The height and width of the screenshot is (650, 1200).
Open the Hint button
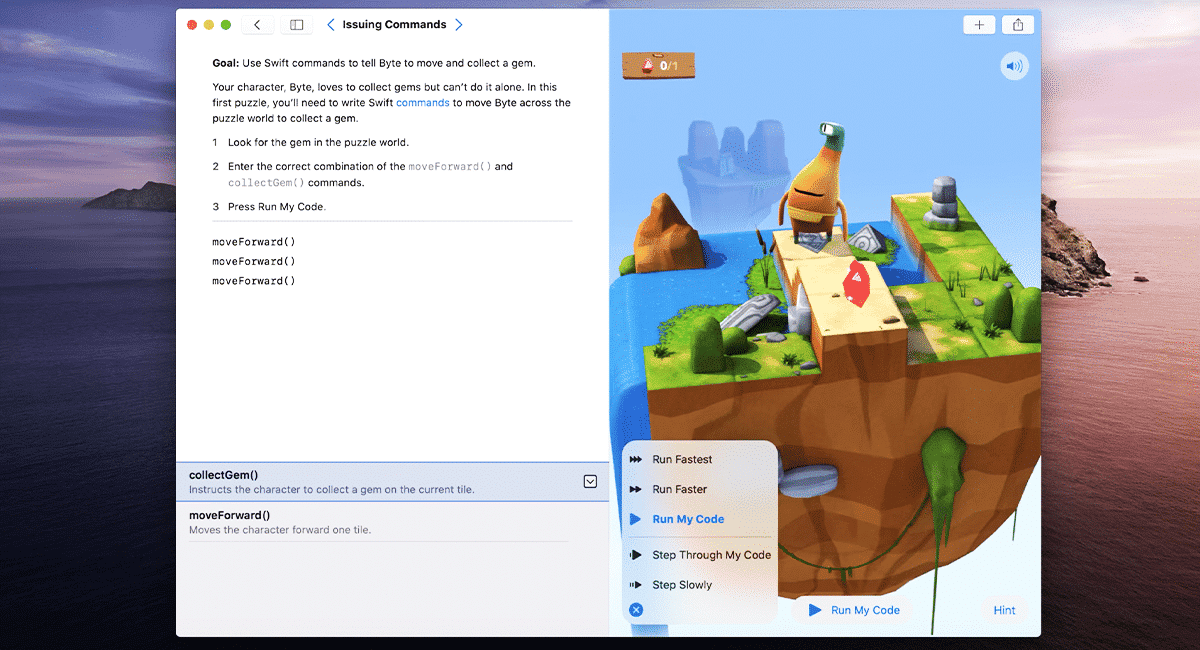[1004, 610]
